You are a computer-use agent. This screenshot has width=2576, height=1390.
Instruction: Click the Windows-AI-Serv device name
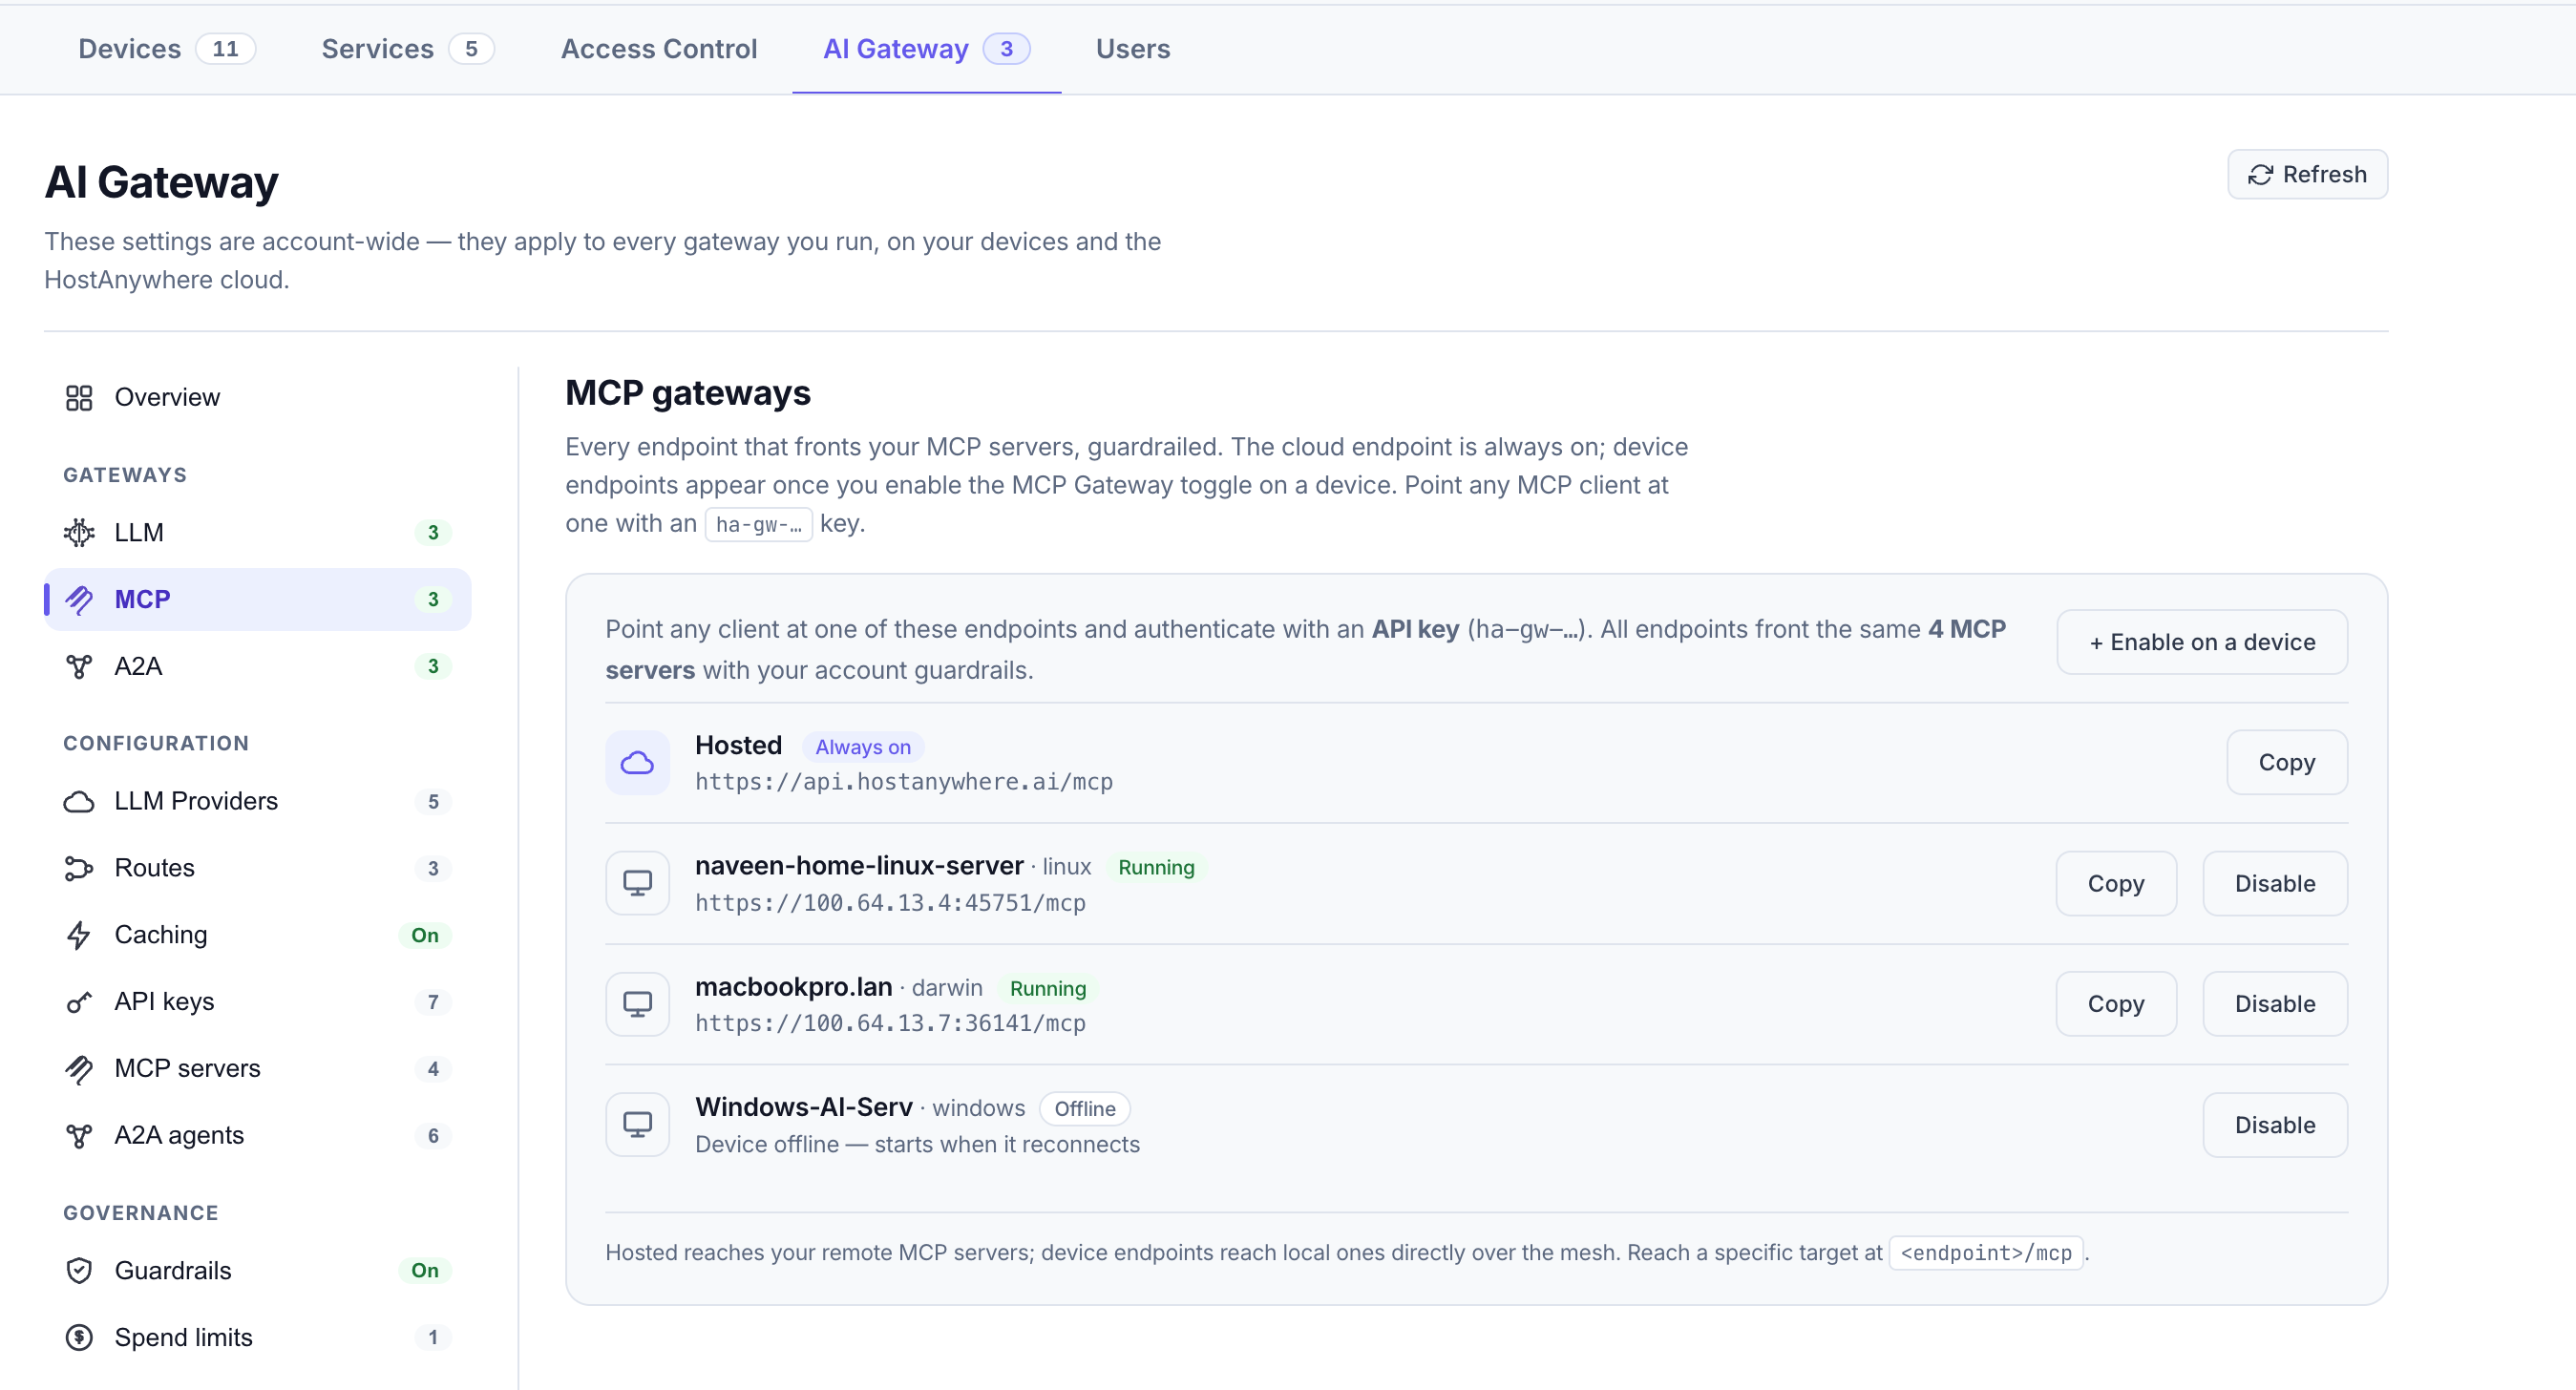click(x=804, y=1108)
